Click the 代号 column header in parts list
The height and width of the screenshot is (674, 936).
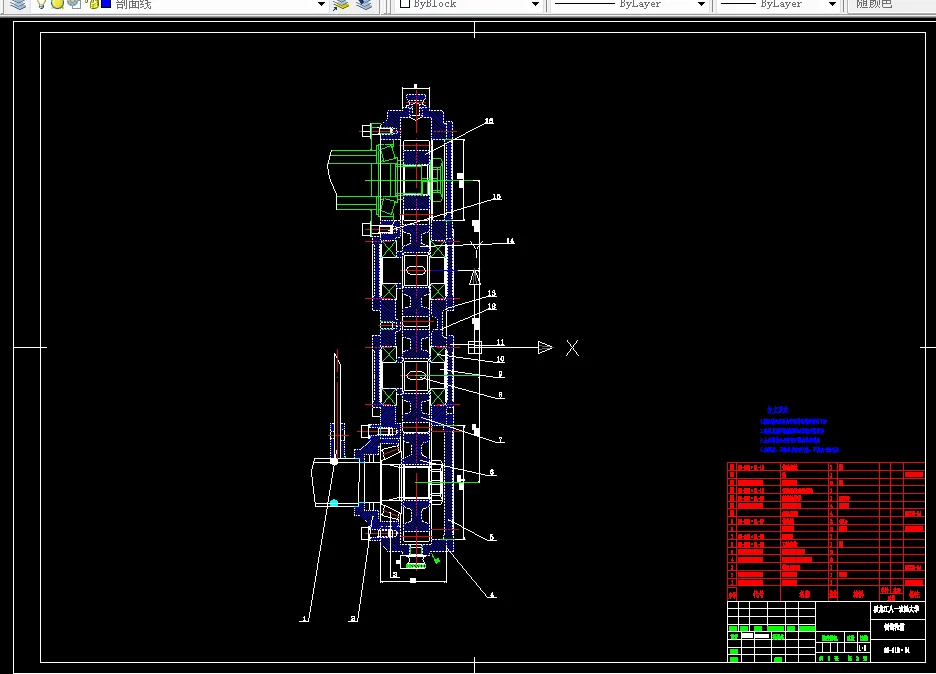tap(758, 594)
